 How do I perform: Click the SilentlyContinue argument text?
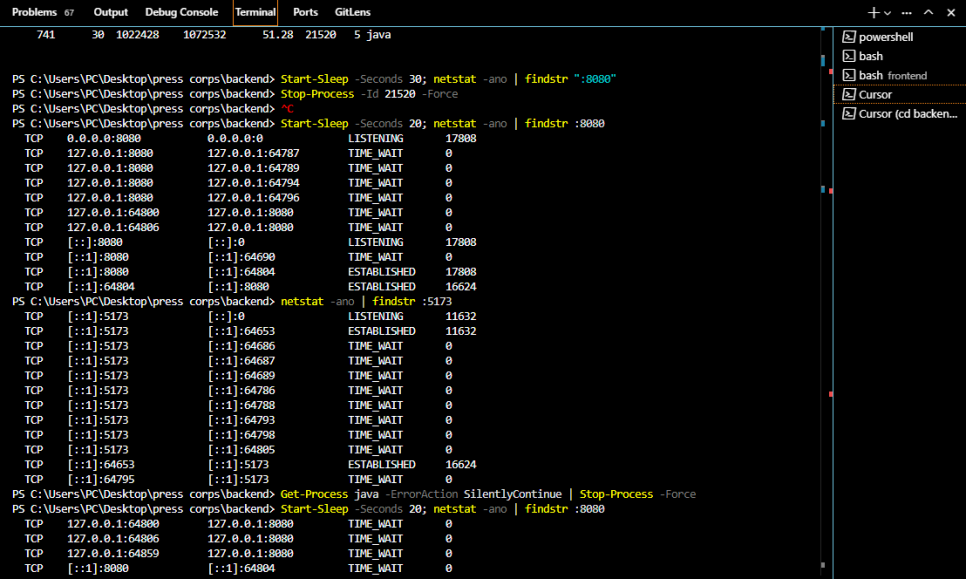pos(513,494)
